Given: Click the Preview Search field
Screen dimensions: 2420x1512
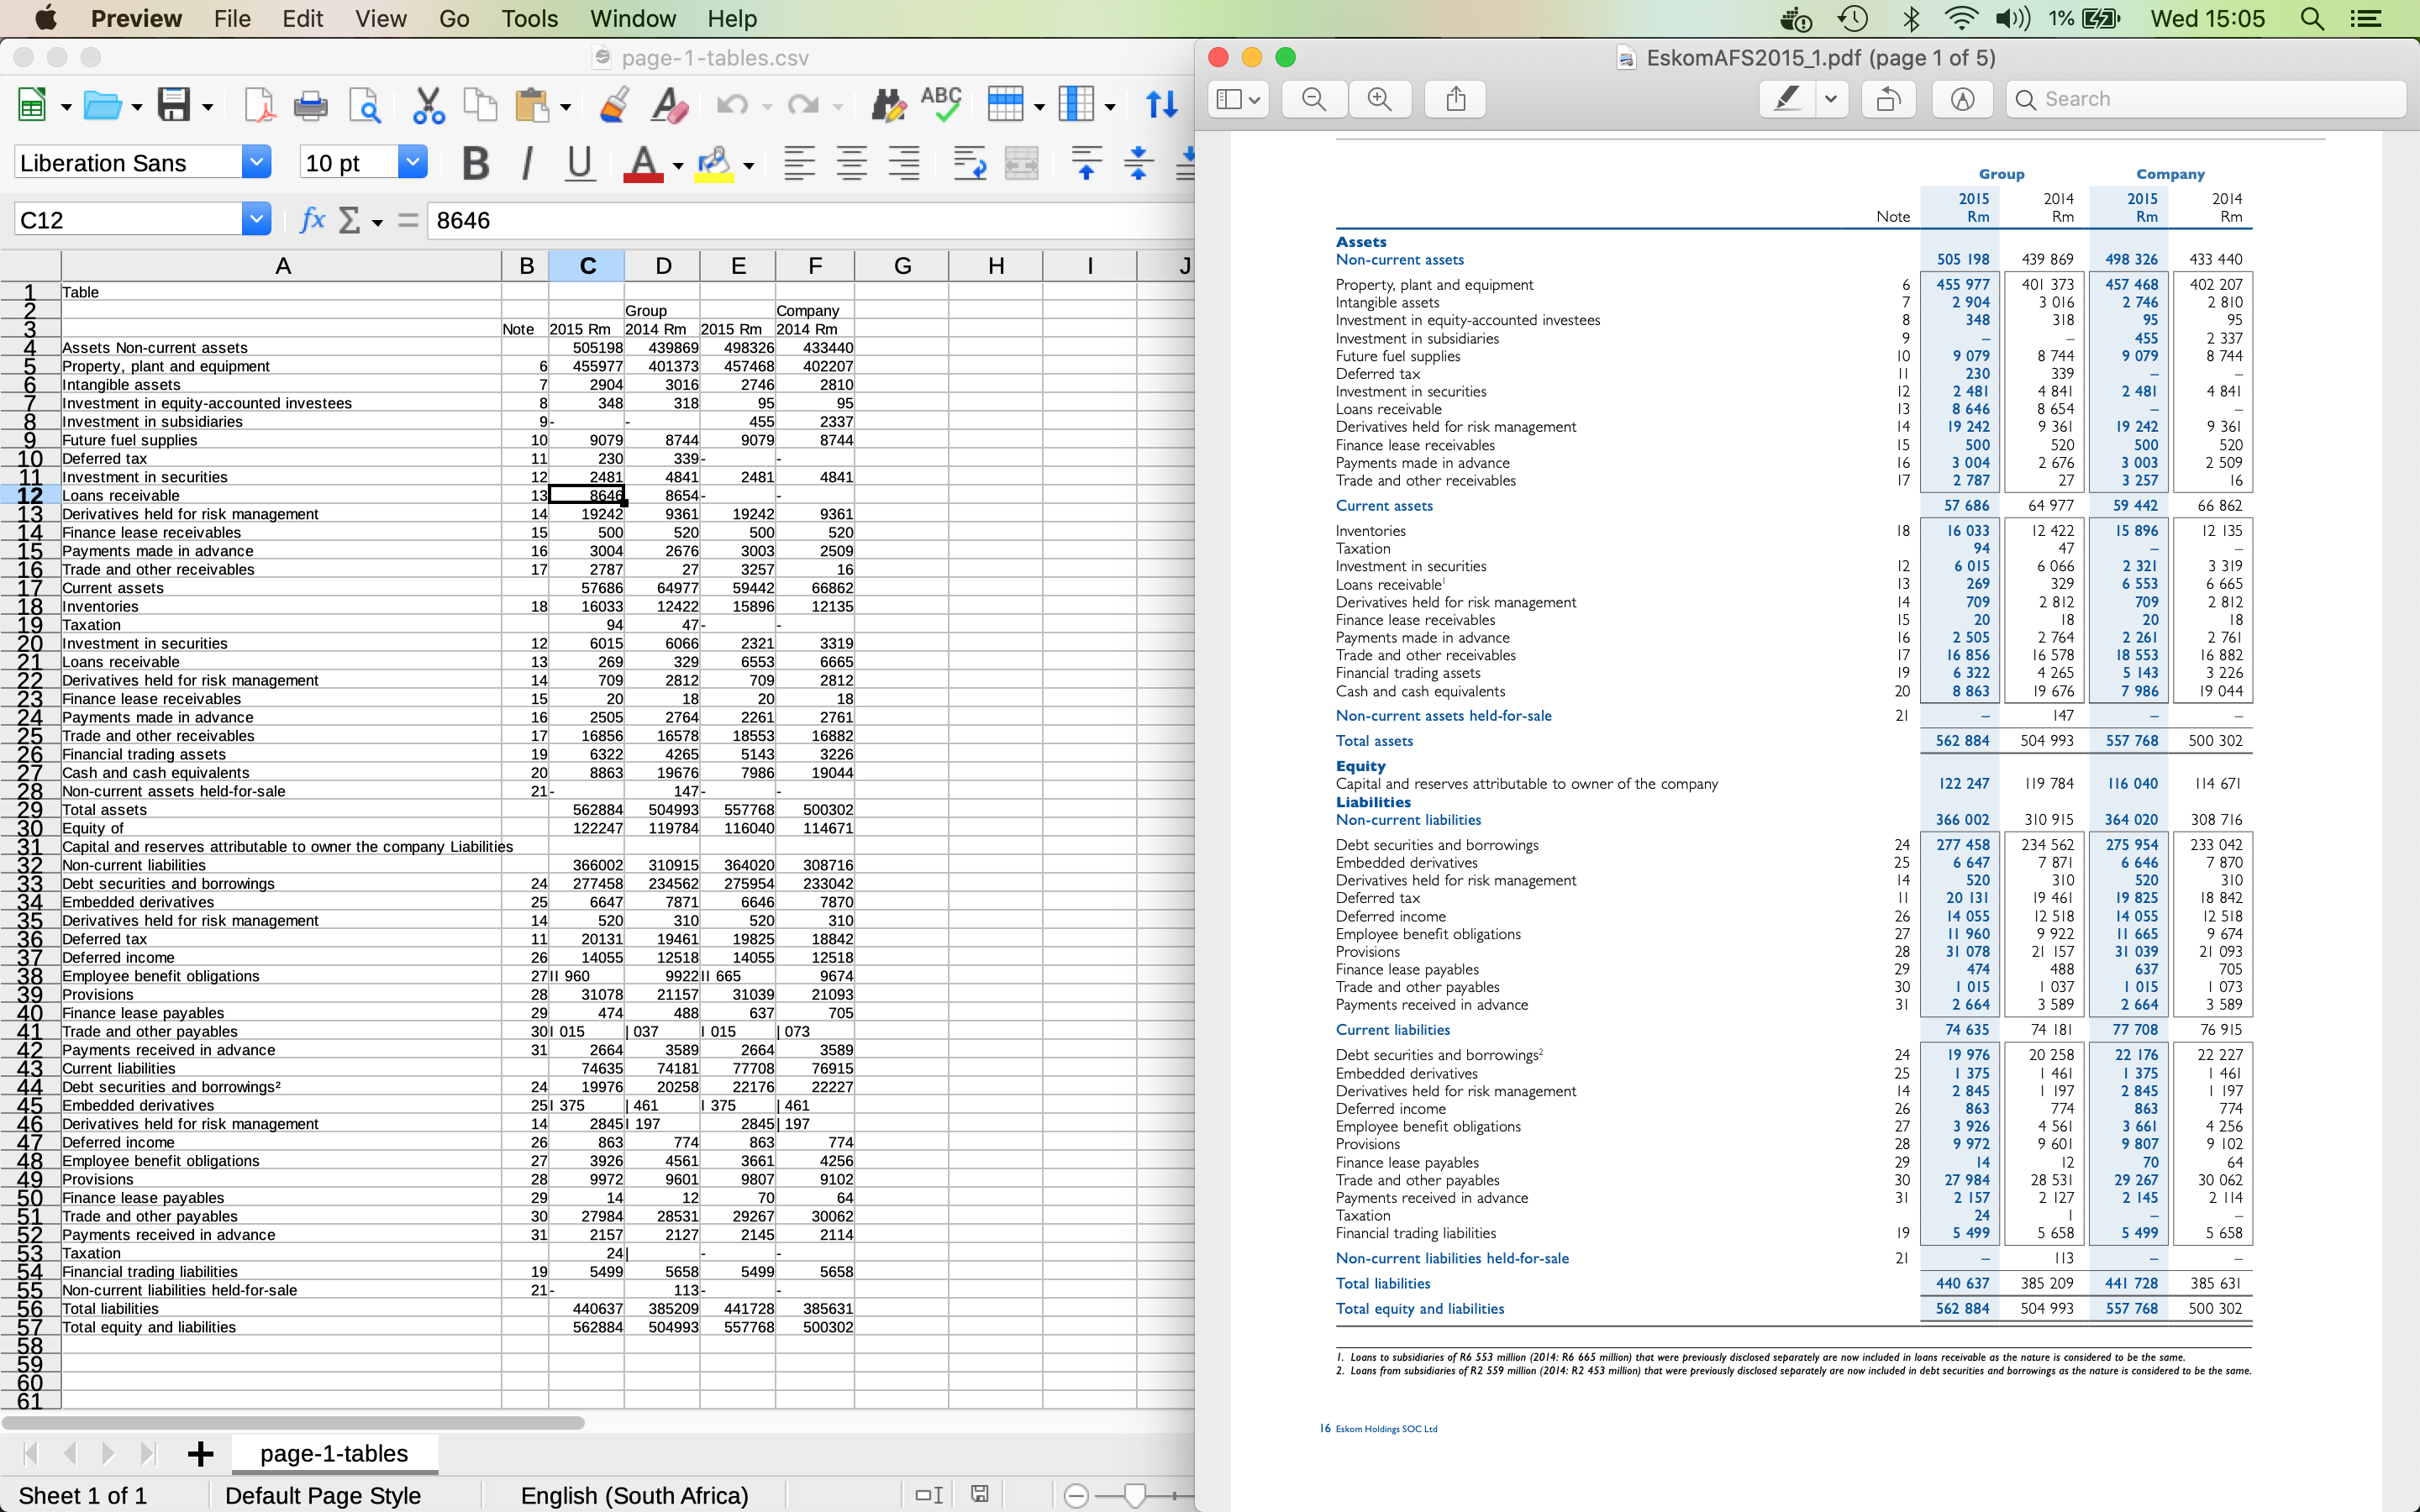Looking at the screenshot, I should 2206,99.
